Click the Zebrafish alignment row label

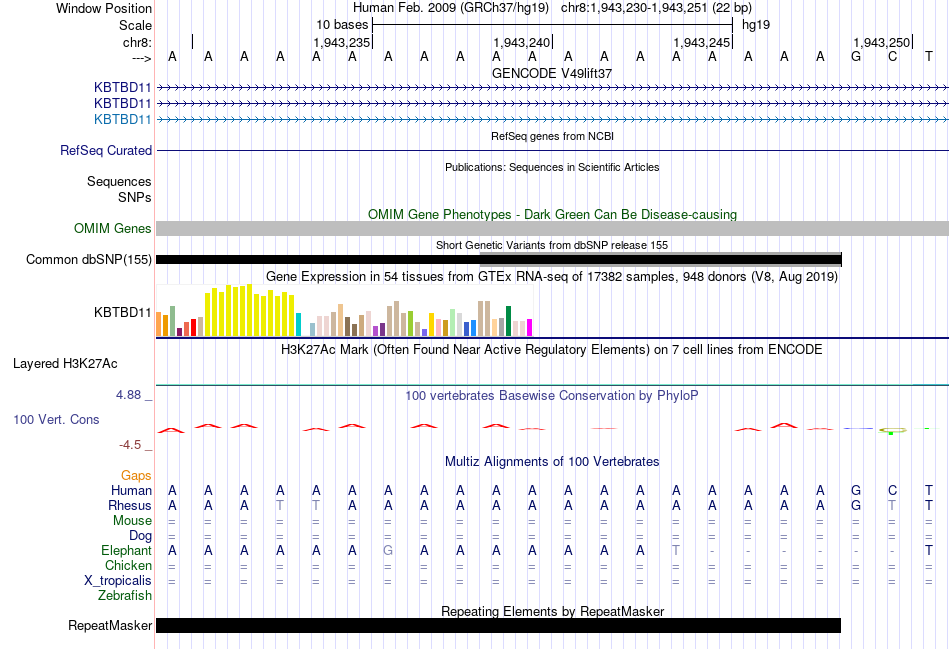tap(125, 596)
